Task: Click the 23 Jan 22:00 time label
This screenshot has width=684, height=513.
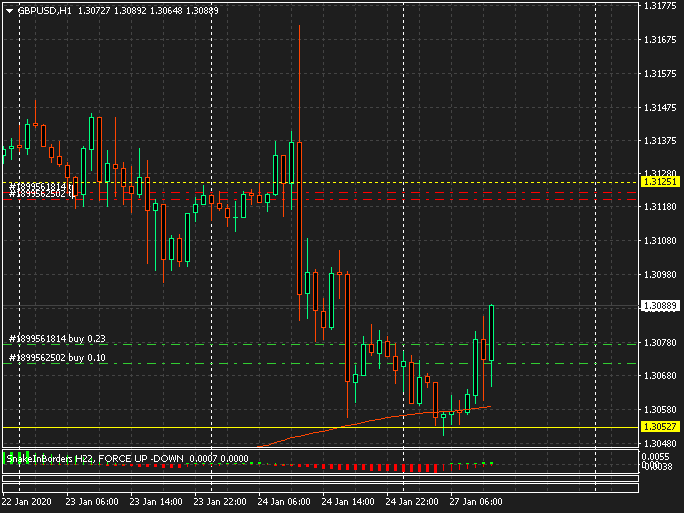Action: coord(220,502)
